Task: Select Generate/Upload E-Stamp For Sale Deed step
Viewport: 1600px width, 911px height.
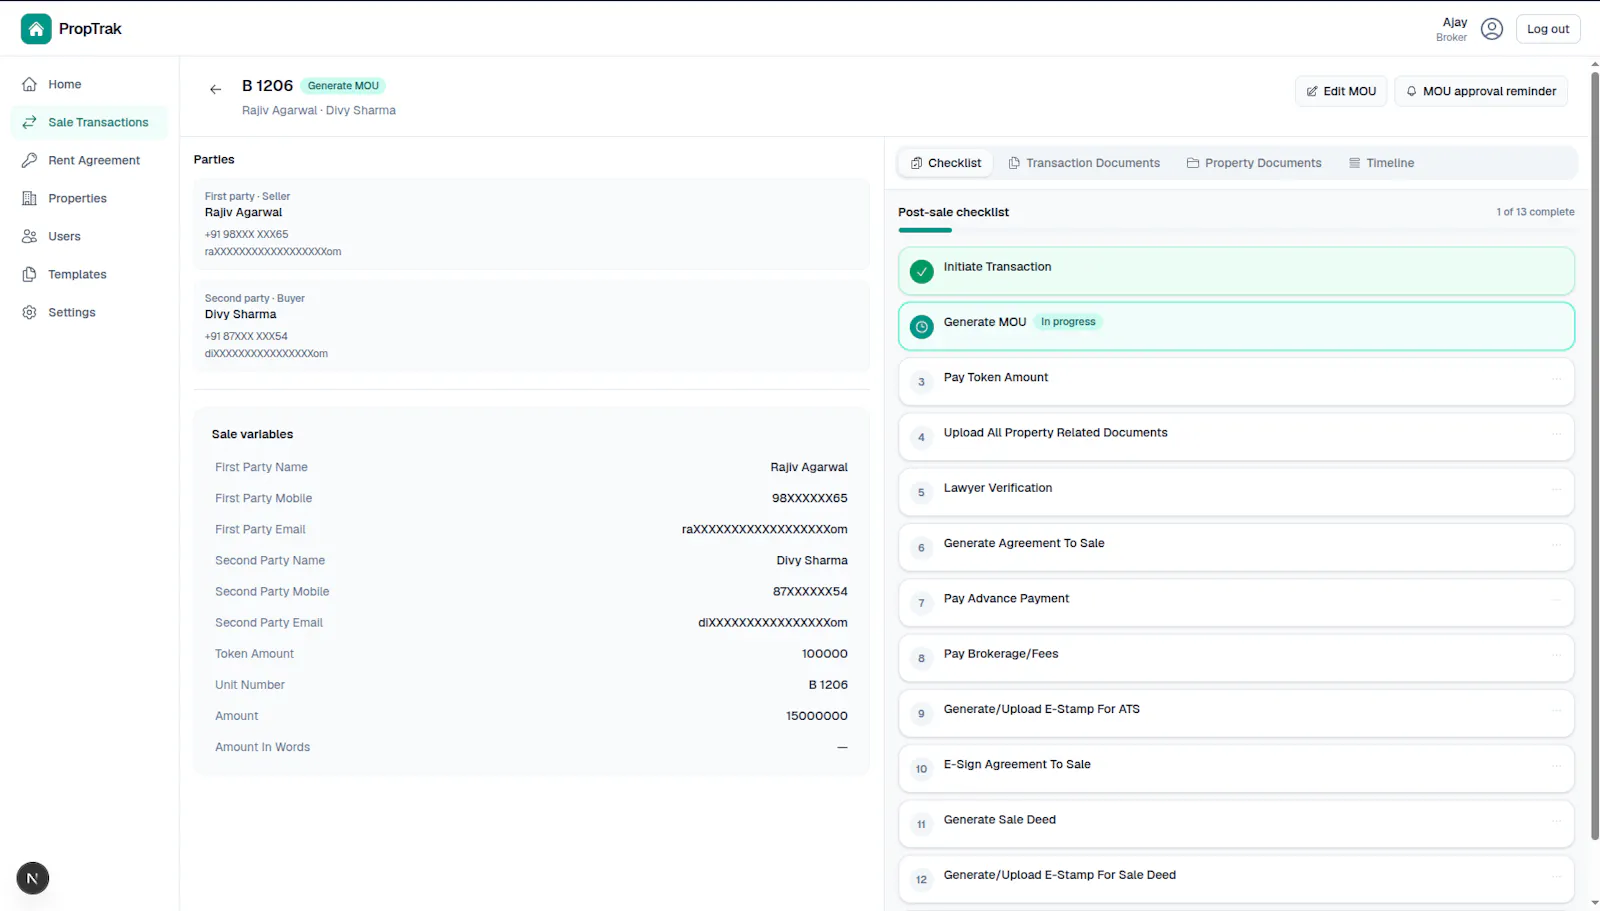Action: (1236, 879)
